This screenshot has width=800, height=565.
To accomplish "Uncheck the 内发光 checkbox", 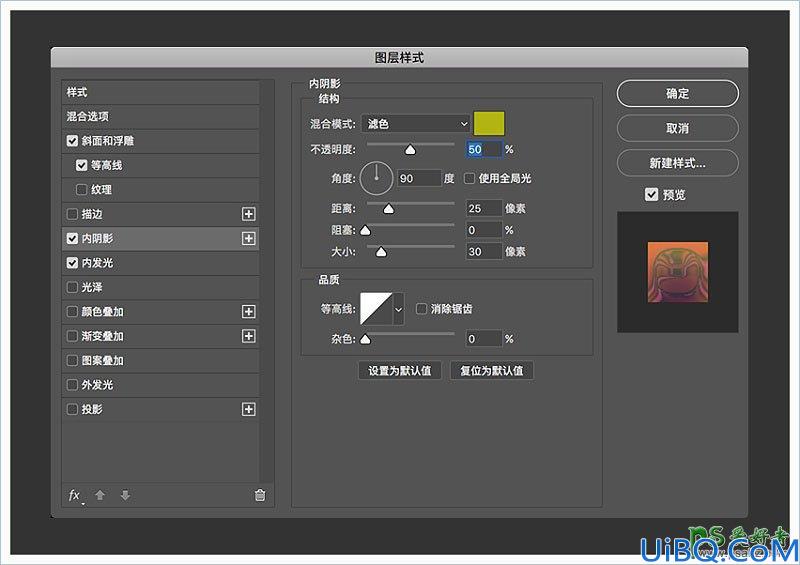I will coord(72,263).
